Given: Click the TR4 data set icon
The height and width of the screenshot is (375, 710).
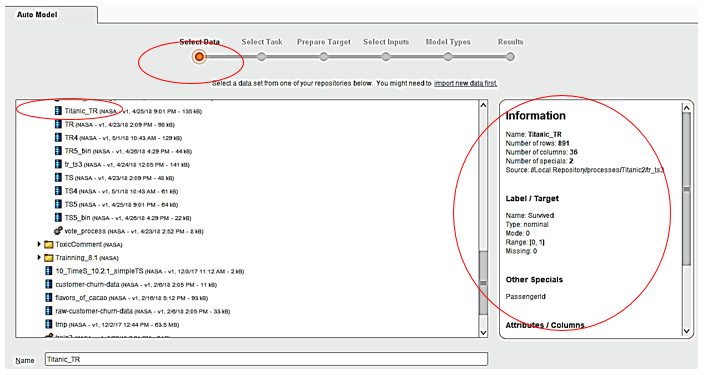Looking at the screenshot, I should pos(58,137).
